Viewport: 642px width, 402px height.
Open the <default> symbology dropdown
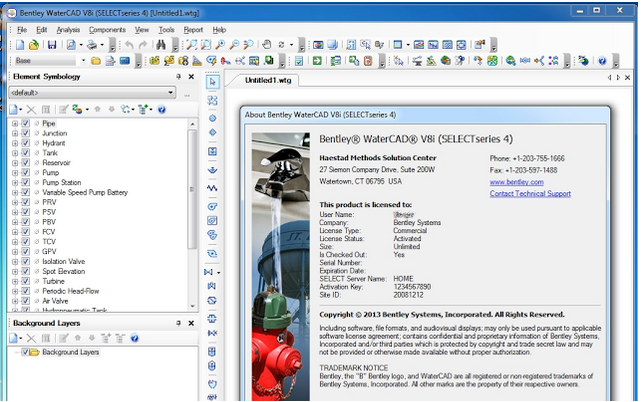coord(170,93)
